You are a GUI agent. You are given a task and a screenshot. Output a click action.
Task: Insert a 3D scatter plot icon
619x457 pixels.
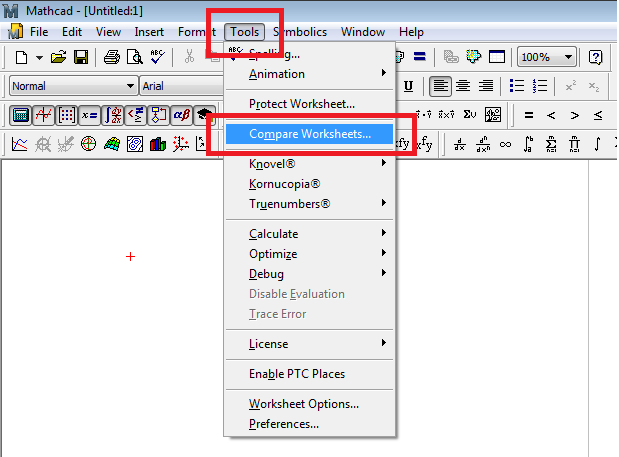click(181, 144)
